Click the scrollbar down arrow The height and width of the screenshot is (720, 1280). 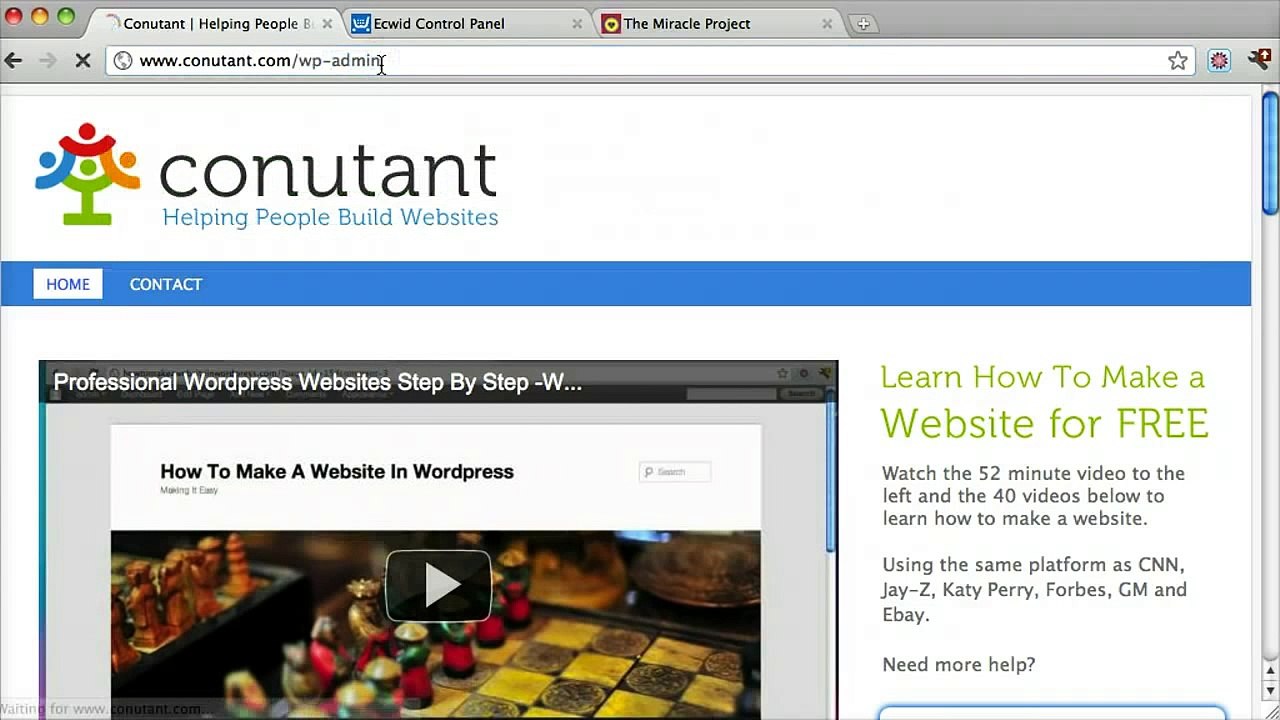pos(1270,691)
